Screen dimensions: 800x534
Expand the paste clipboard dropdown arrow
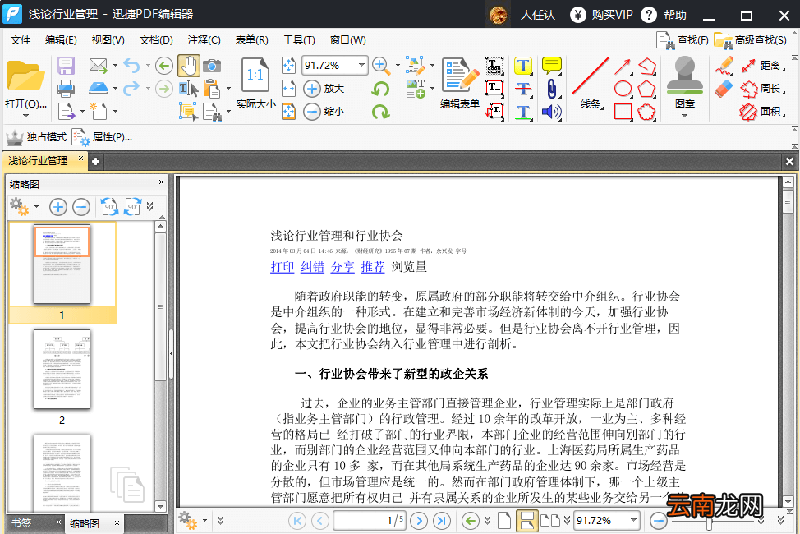(229, 89)
